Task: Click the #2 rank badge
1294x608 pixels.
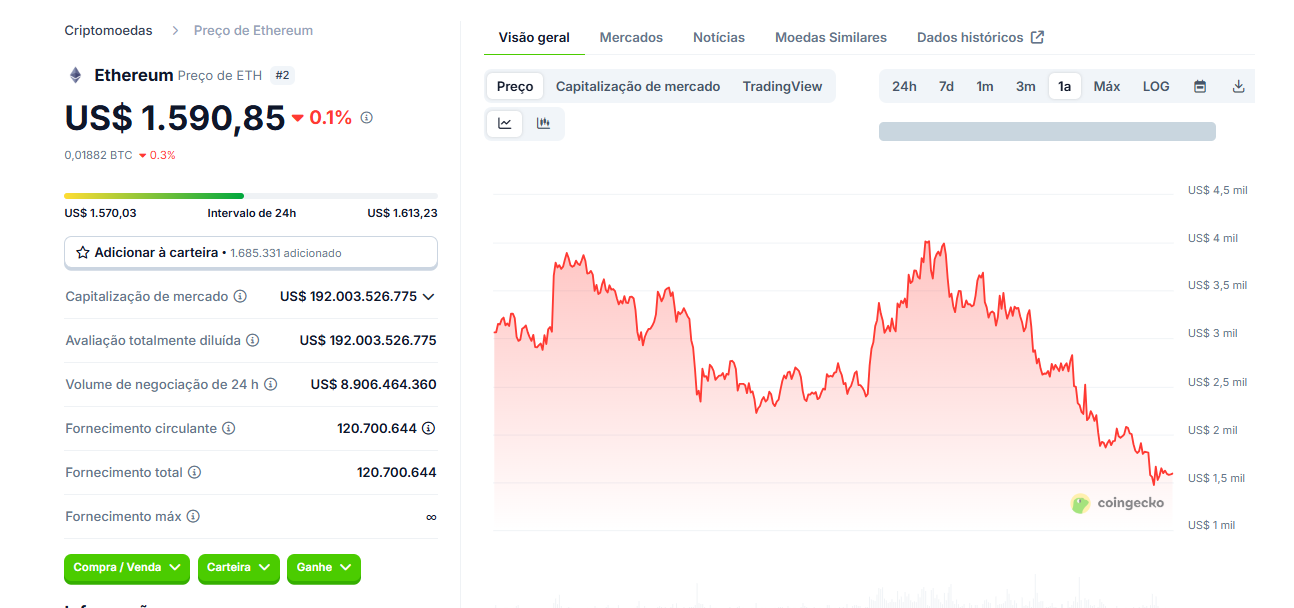Action: 283,76
